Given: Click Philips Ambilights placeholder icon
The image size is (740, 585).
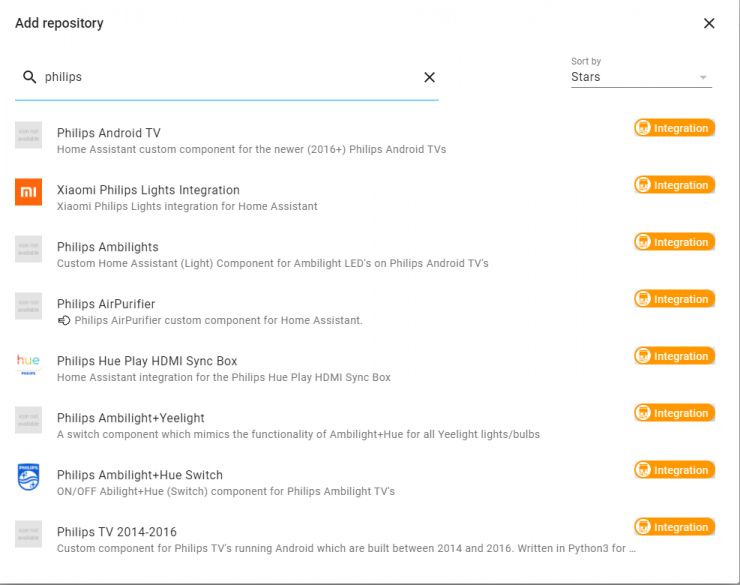Looking at the screenshot, I should 29,248.
